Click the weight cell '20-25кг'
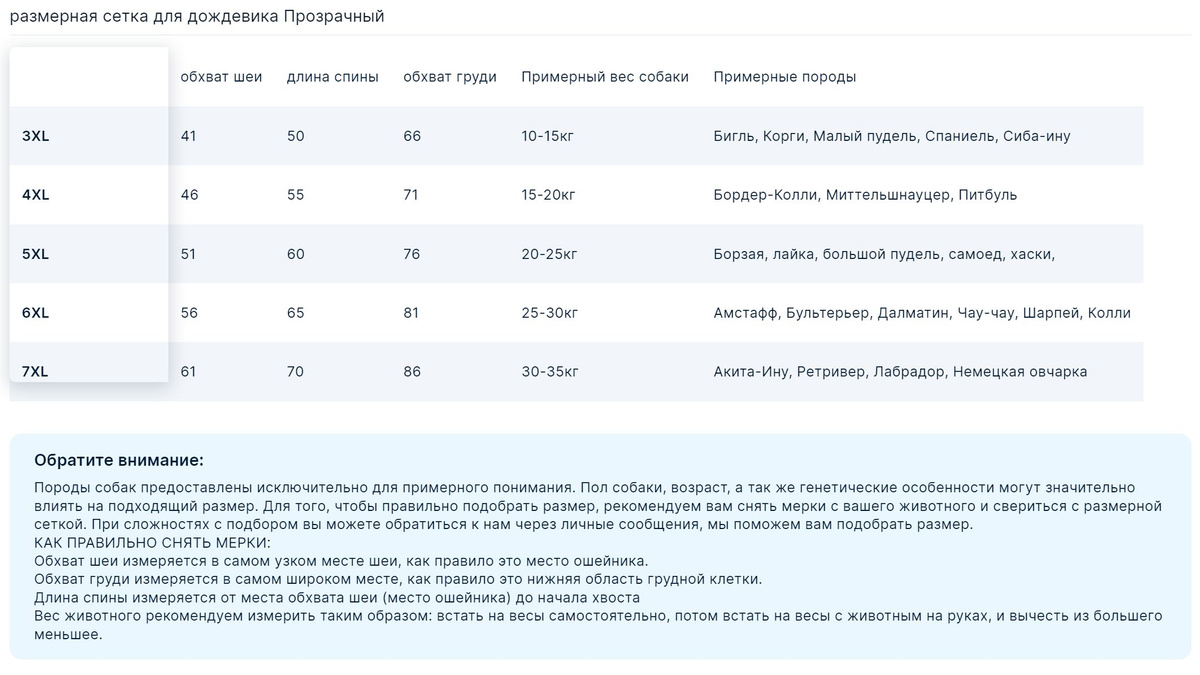This screenshot has width=1200, height=675. [550, 254]
